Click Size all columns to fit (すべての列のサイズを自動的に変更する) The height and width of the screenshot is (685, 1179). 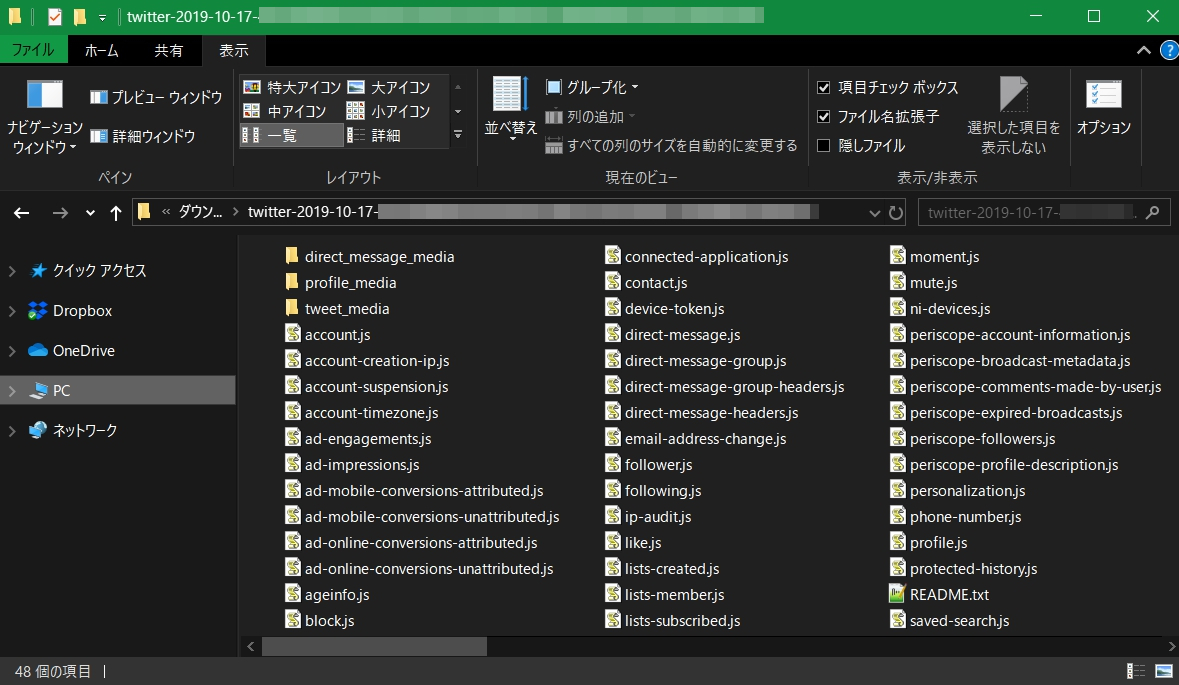coord(671,145)
